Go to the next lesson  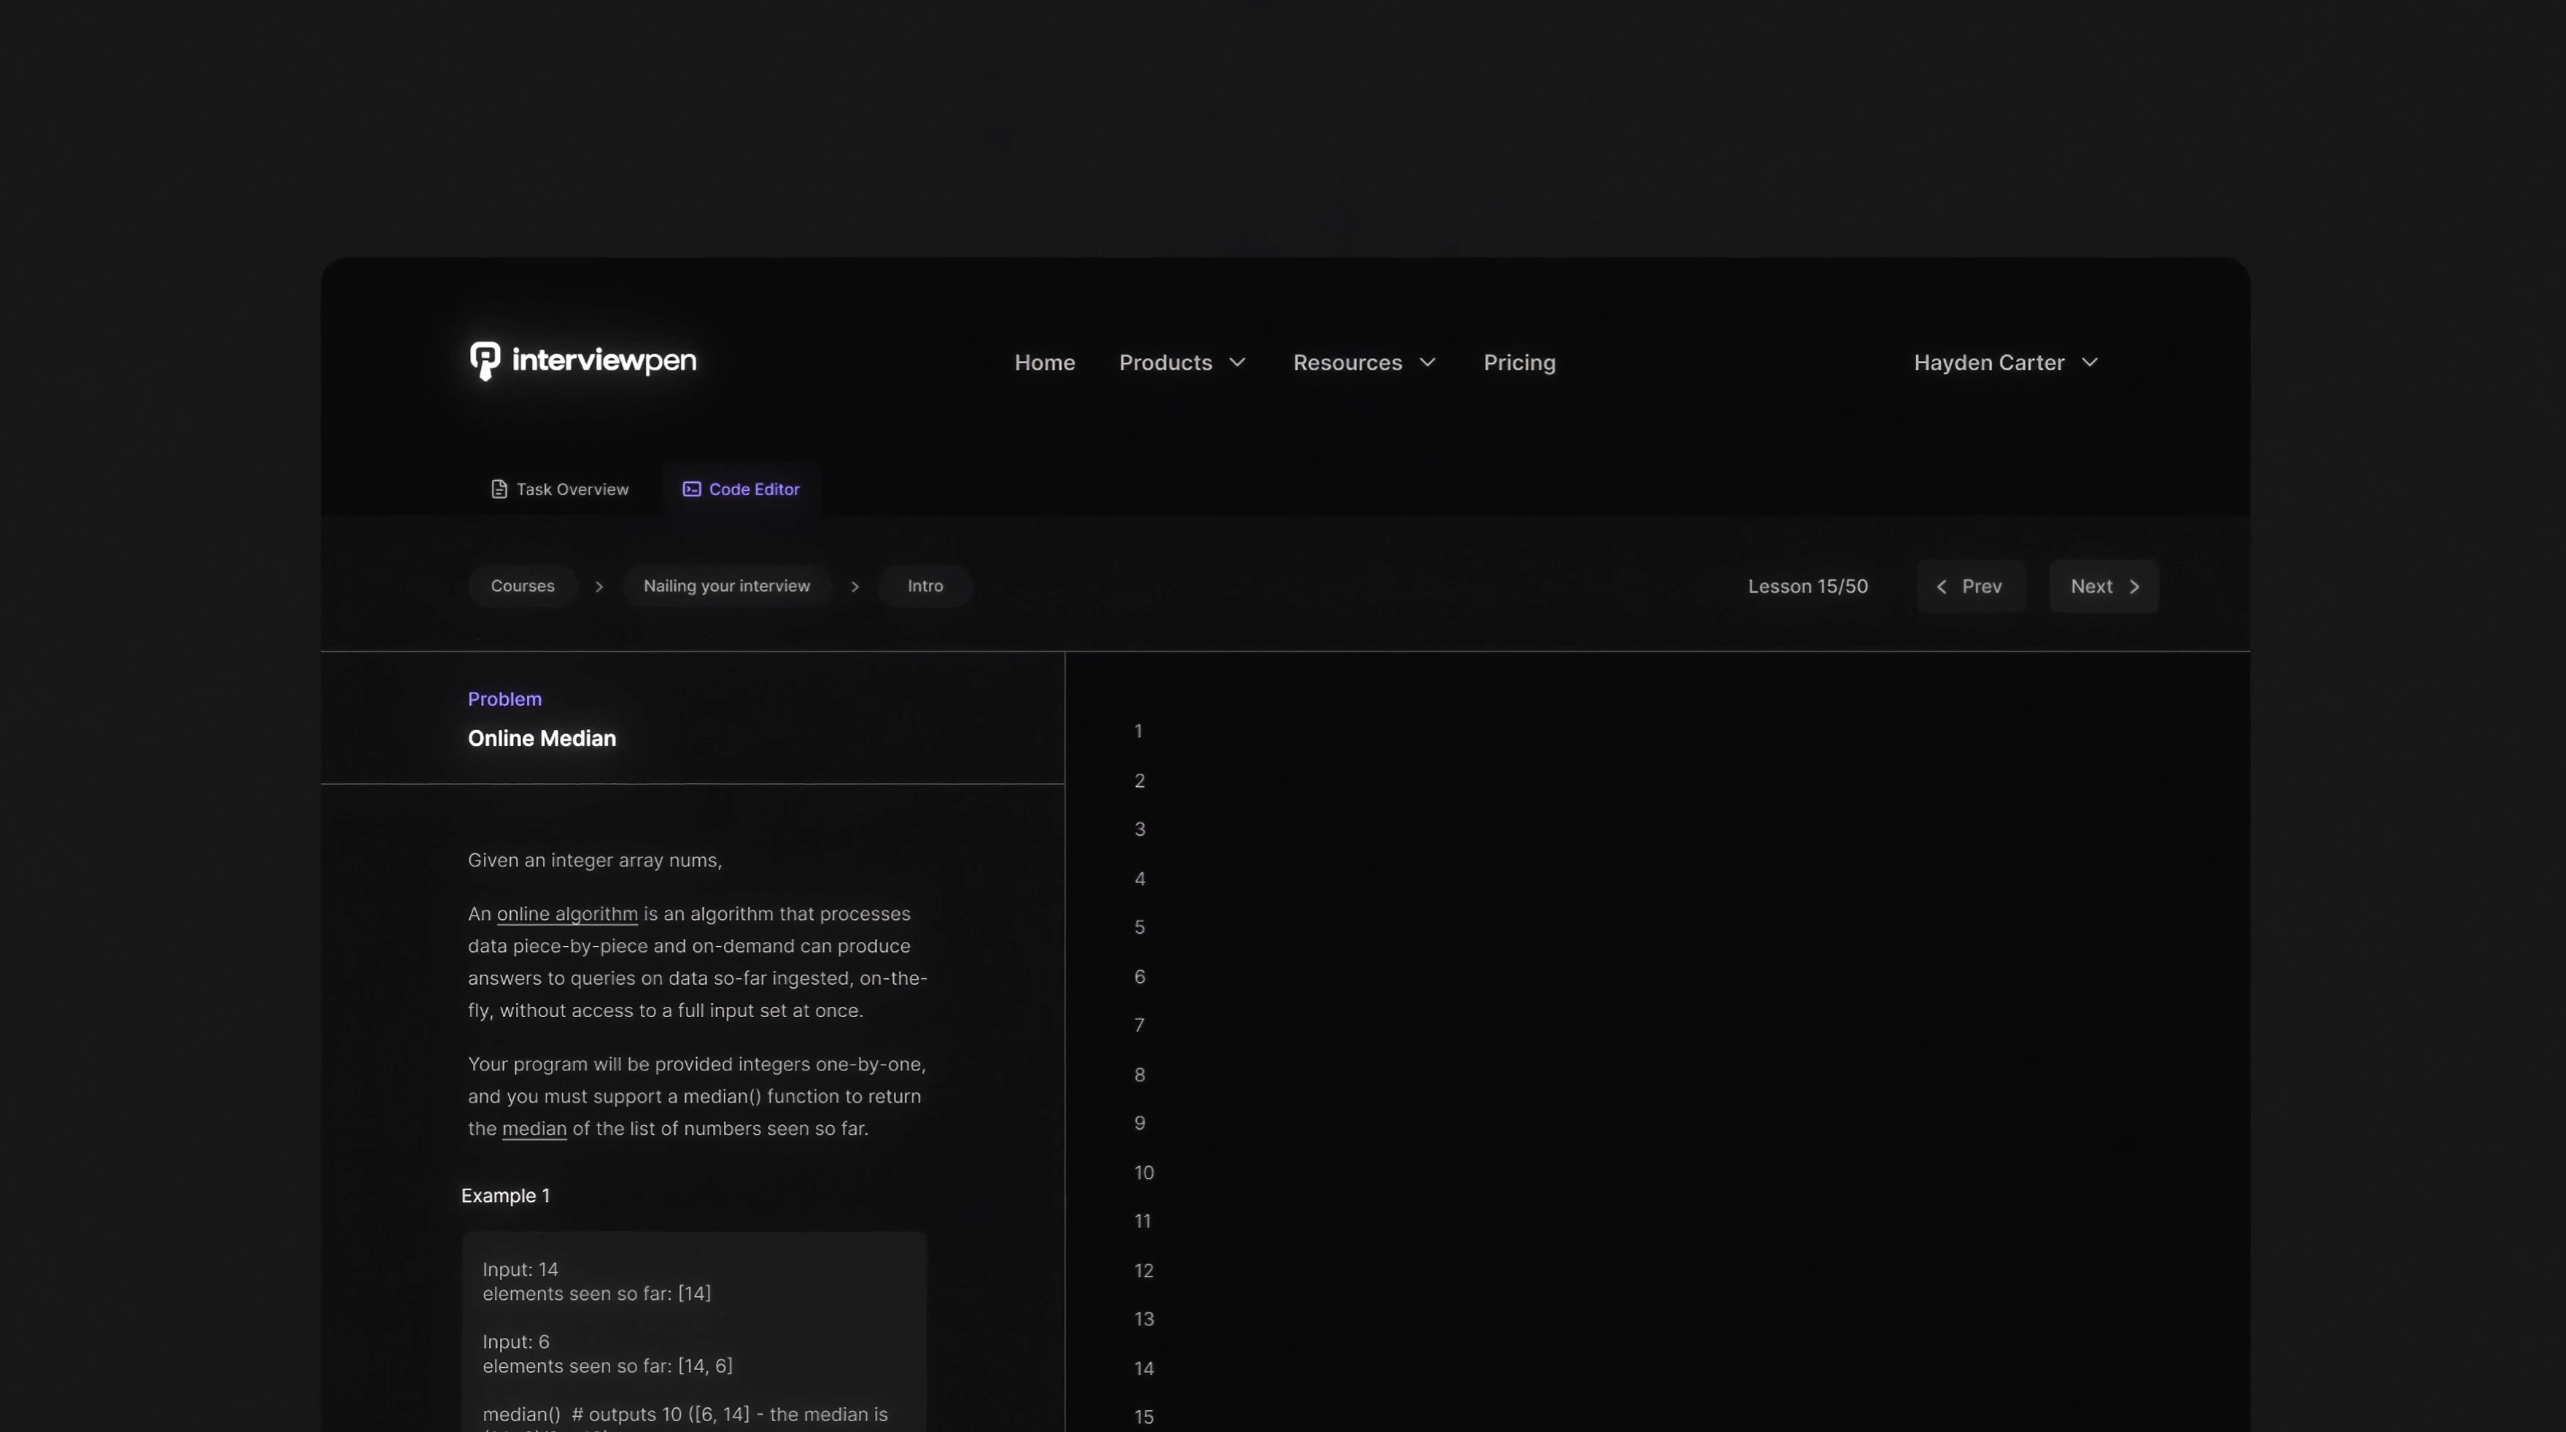click(x=2104, y=587)
